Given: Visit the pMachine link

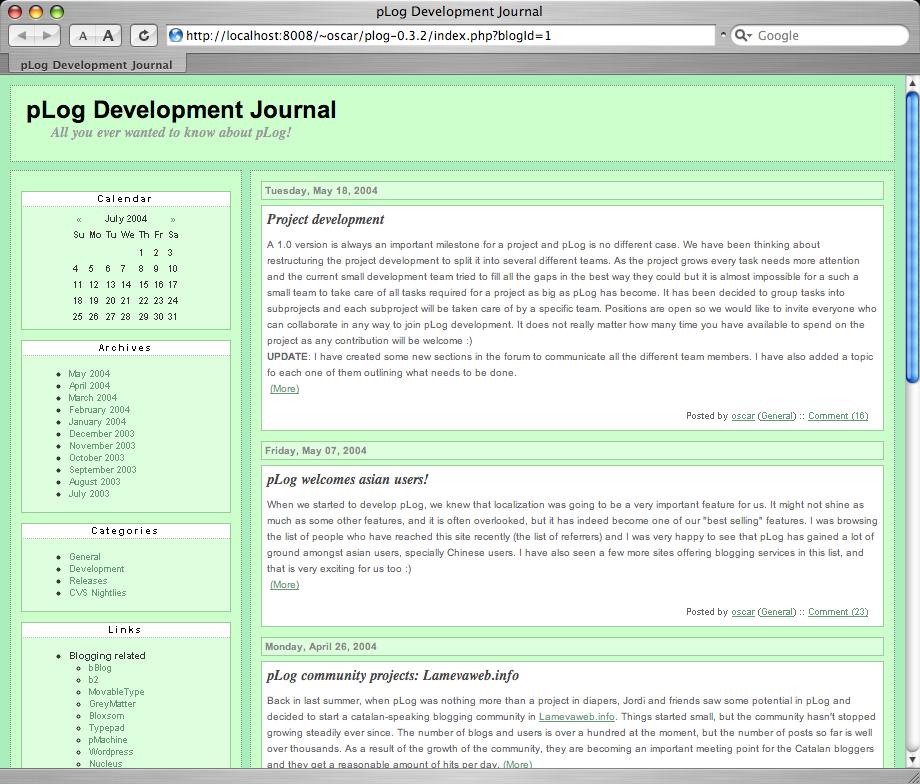Looking at the screenshot, I should [107, 740].
